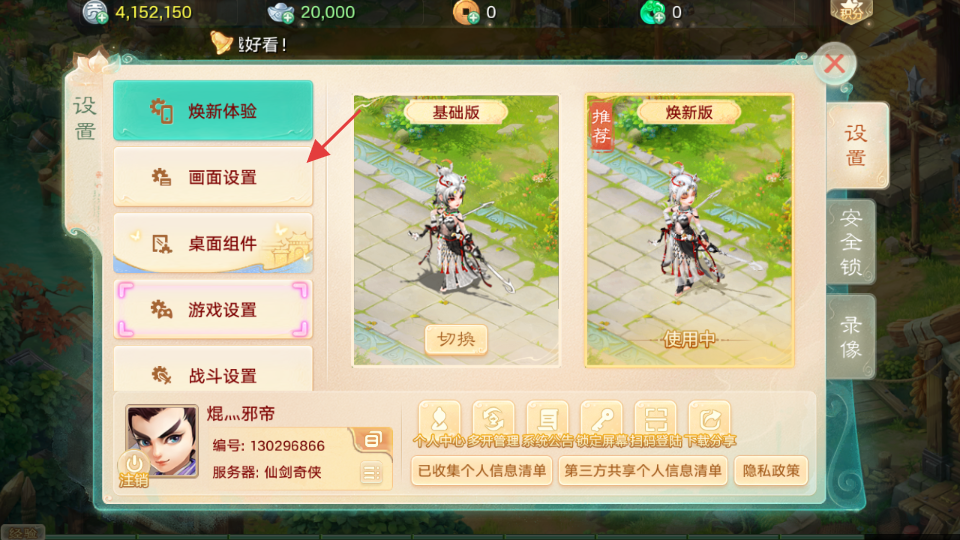Open the 个人中心 personal center icon
Image resolution: width=960 pixels, height=540 pixels.
(x=440, y=420)
